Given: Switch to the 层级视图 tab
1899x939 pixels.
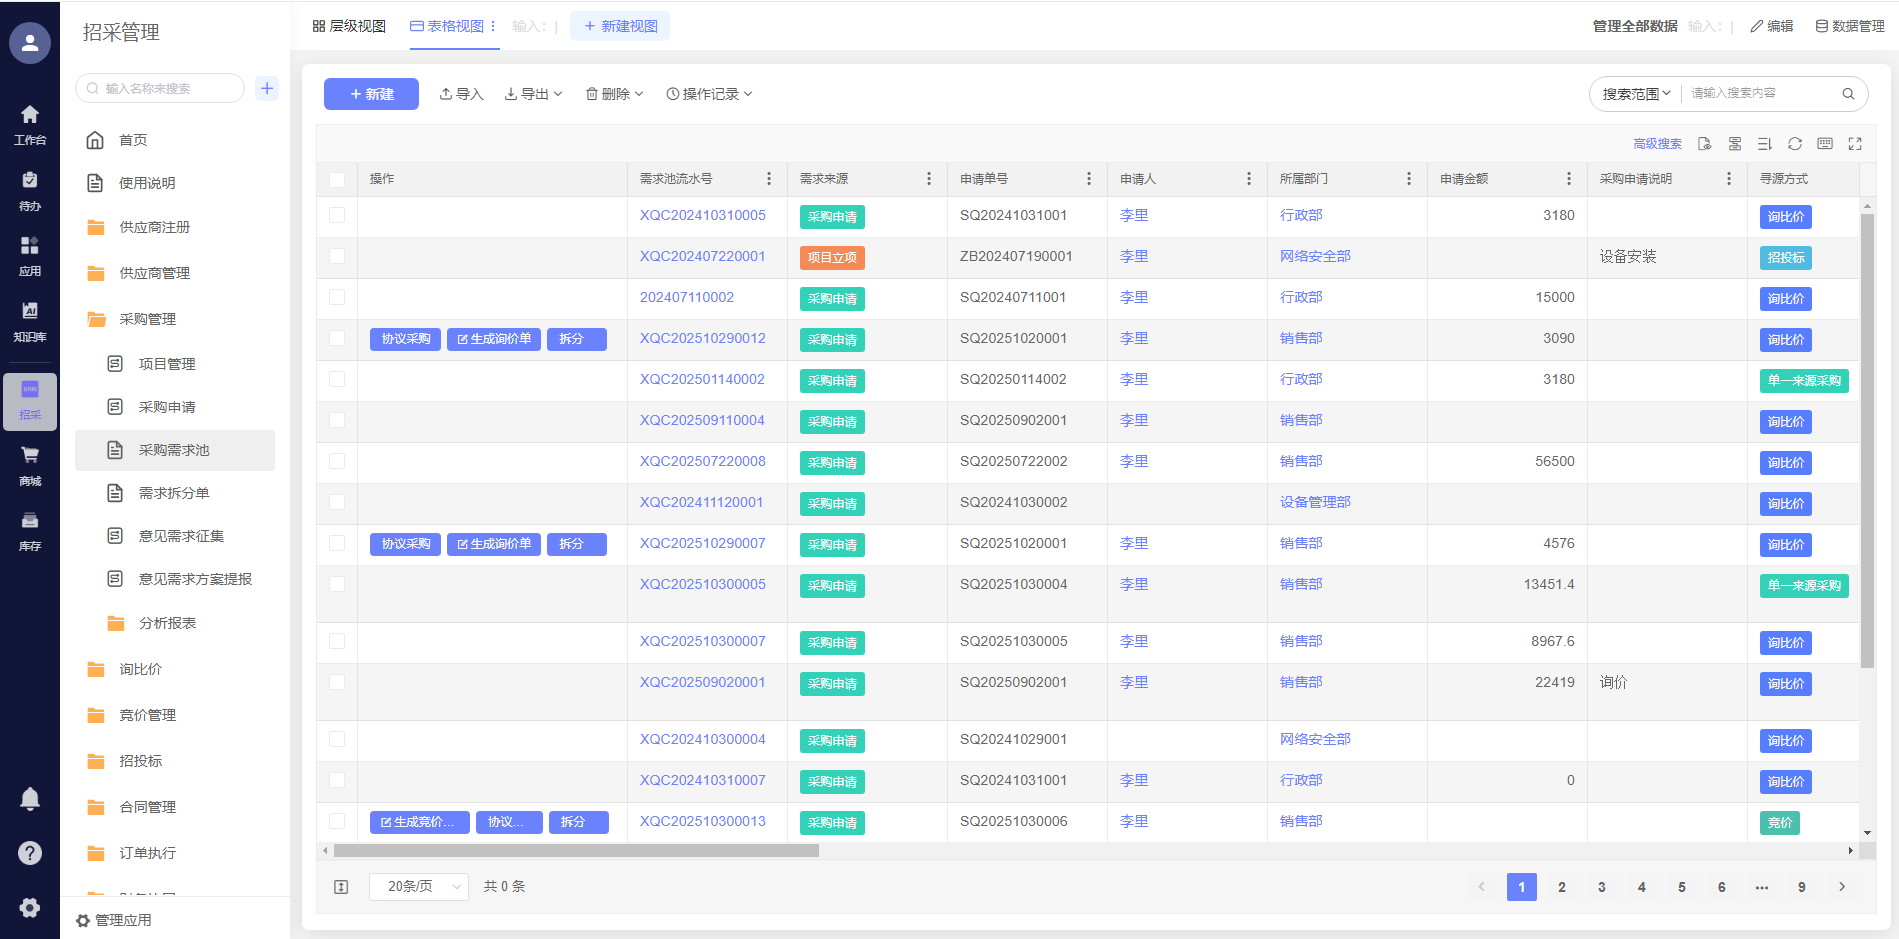Looking at the screenshot, I should (349, 26).
